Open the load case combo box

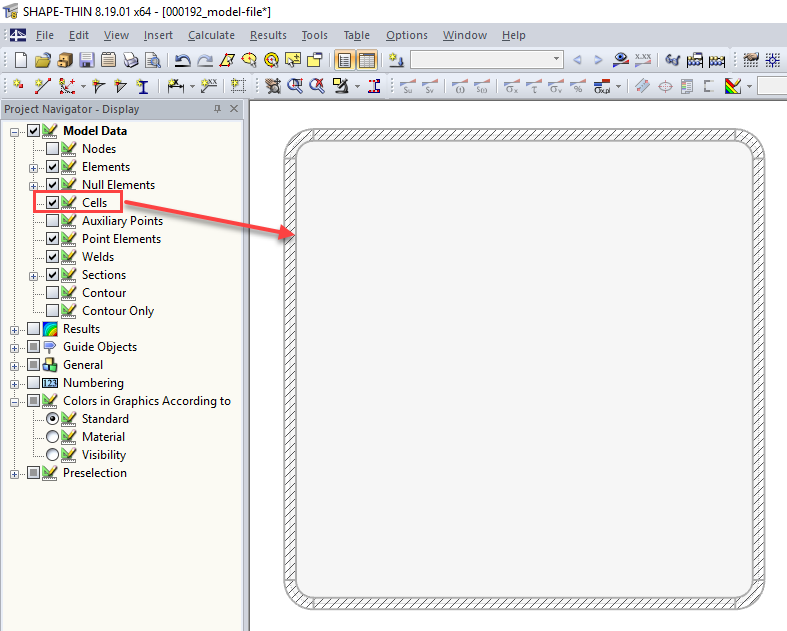(x=487, y=60)
